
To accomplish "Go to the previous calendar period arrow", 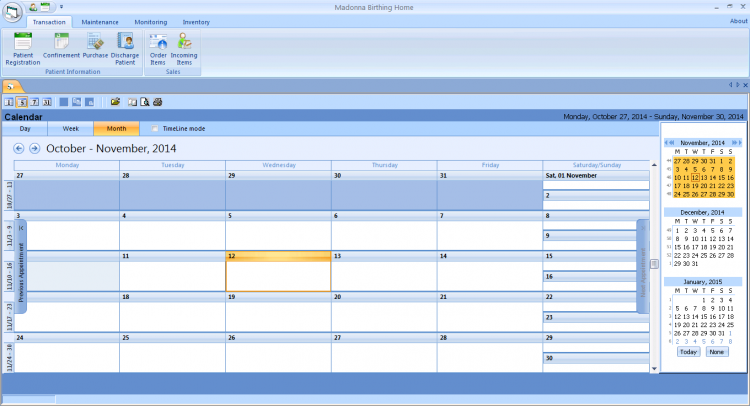I will [x=19, y=148].
